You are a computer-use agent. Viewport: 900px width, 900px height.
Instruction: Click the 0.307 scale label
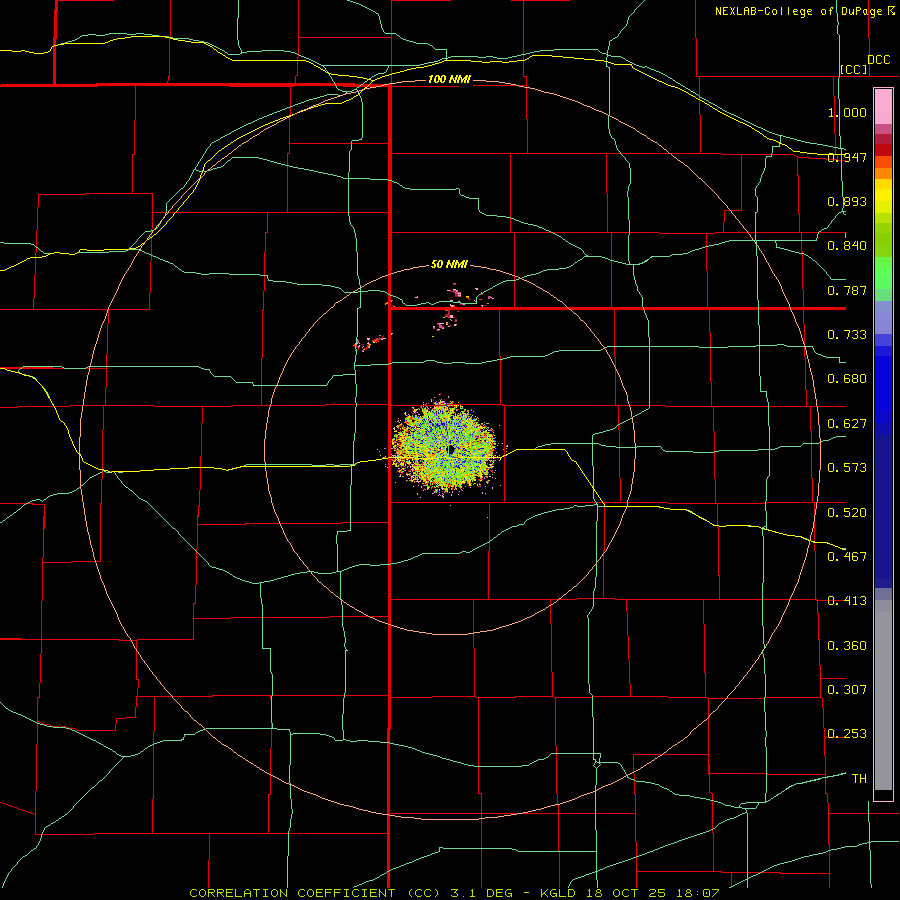847,689
